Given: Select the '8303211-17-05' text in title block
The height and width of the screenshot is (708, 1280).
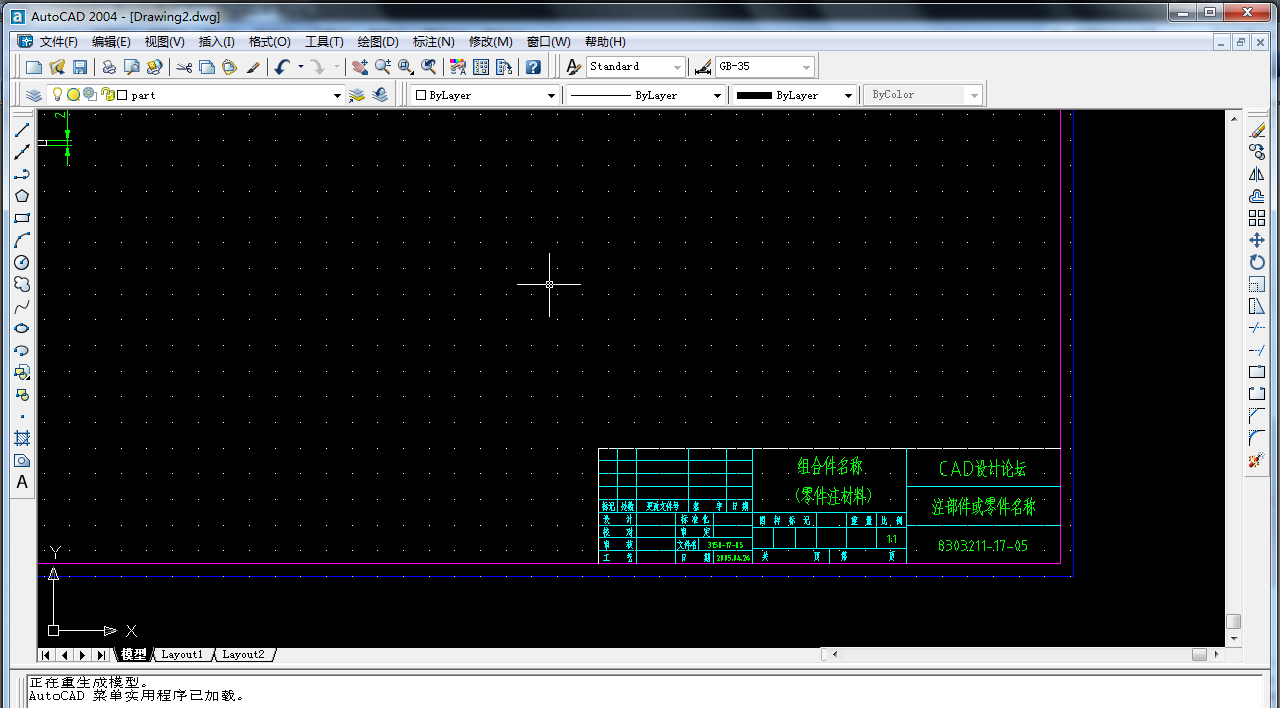Looking at the screenshot, I should click(983, 546).
